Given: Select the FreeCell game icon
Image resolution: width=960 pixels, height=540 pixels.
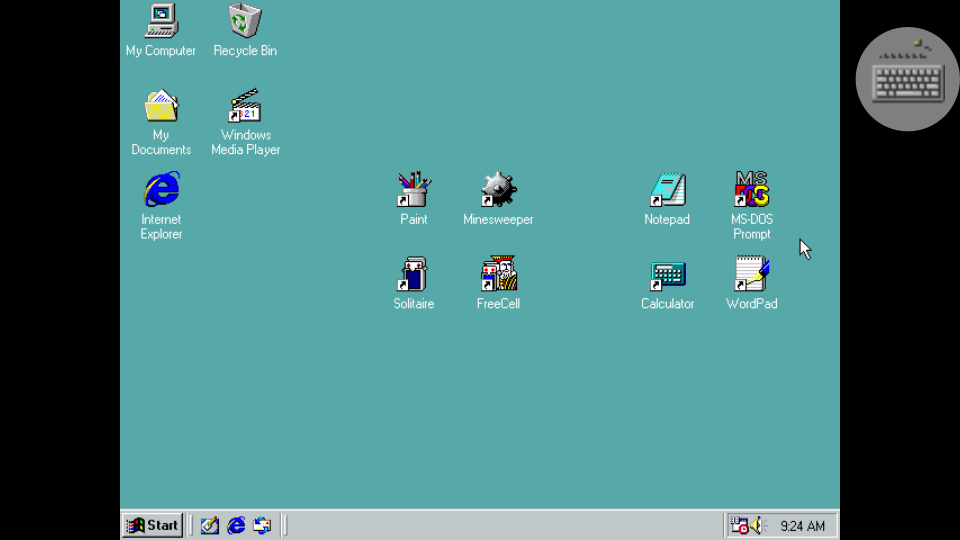Looking at the screenshot, I should click(498, 274).
